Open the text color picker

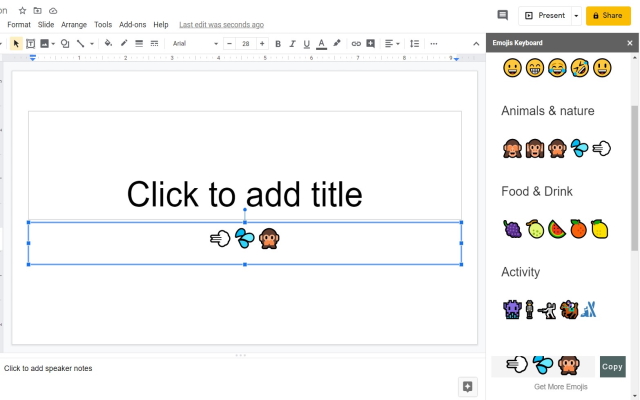(x=322, y=44)
